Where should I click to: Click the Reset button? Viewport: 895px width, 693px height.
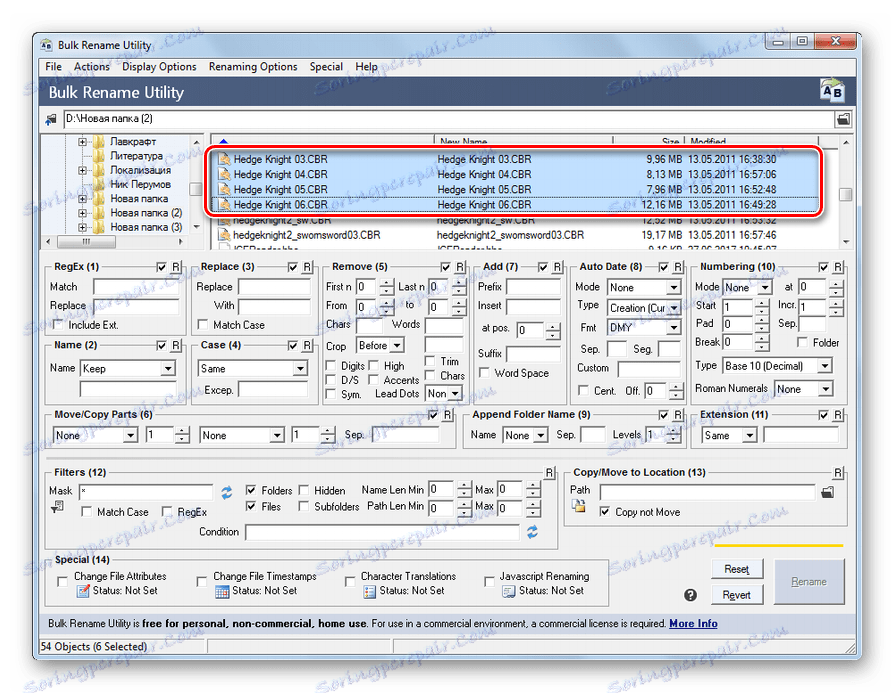click(736, 569)
